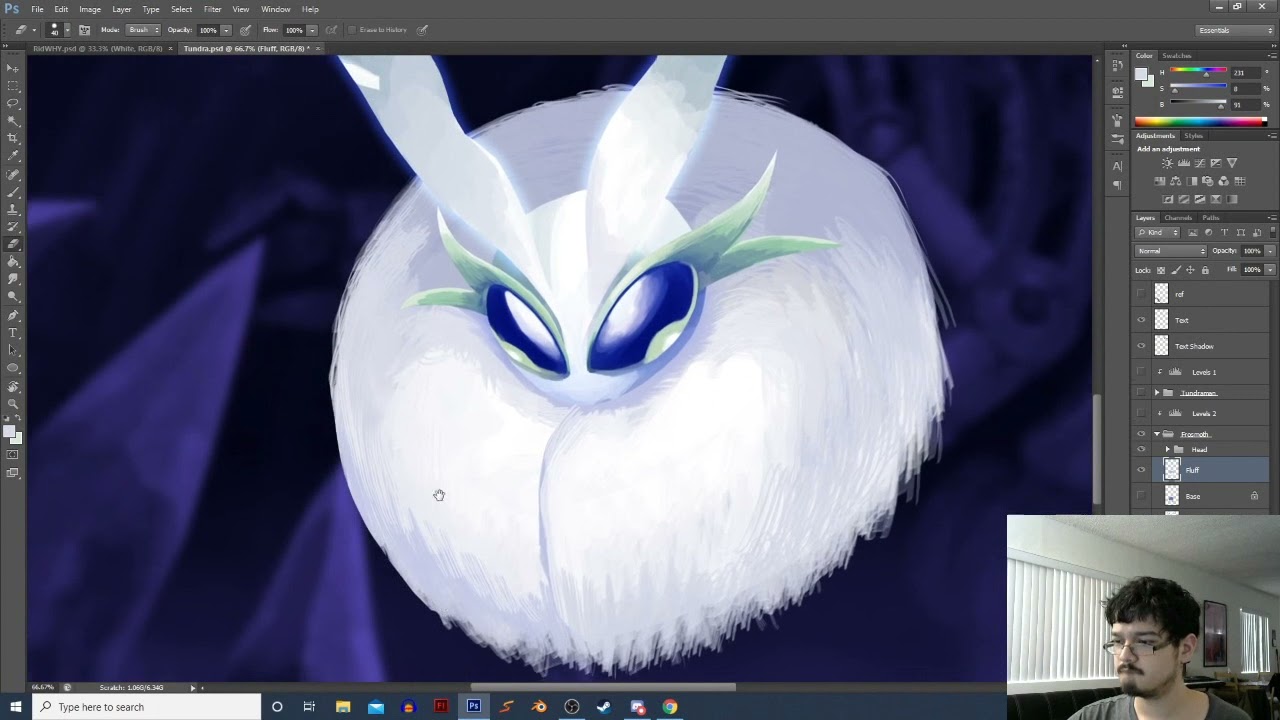Add a Brightness/Contrast adjustment
The width and height of the screenshot is (1280, 720).
[1167, 163]
